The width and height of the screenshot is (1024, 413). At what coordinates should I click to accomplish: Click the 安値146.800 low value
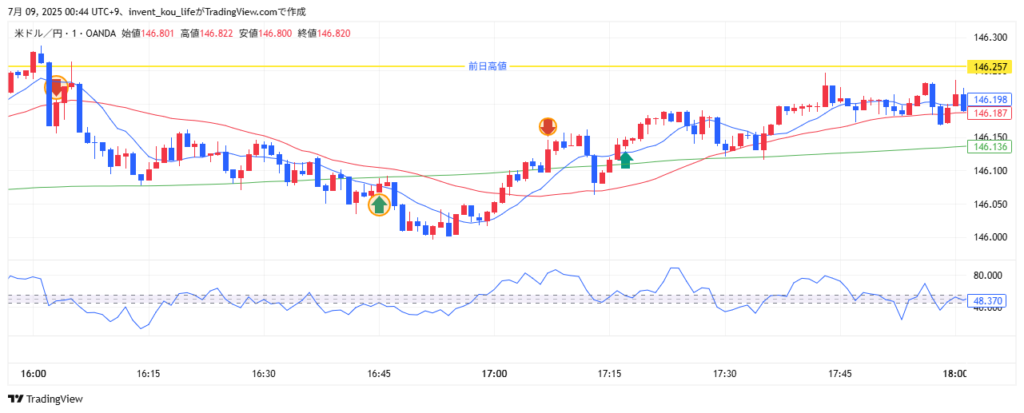point(264,33)
